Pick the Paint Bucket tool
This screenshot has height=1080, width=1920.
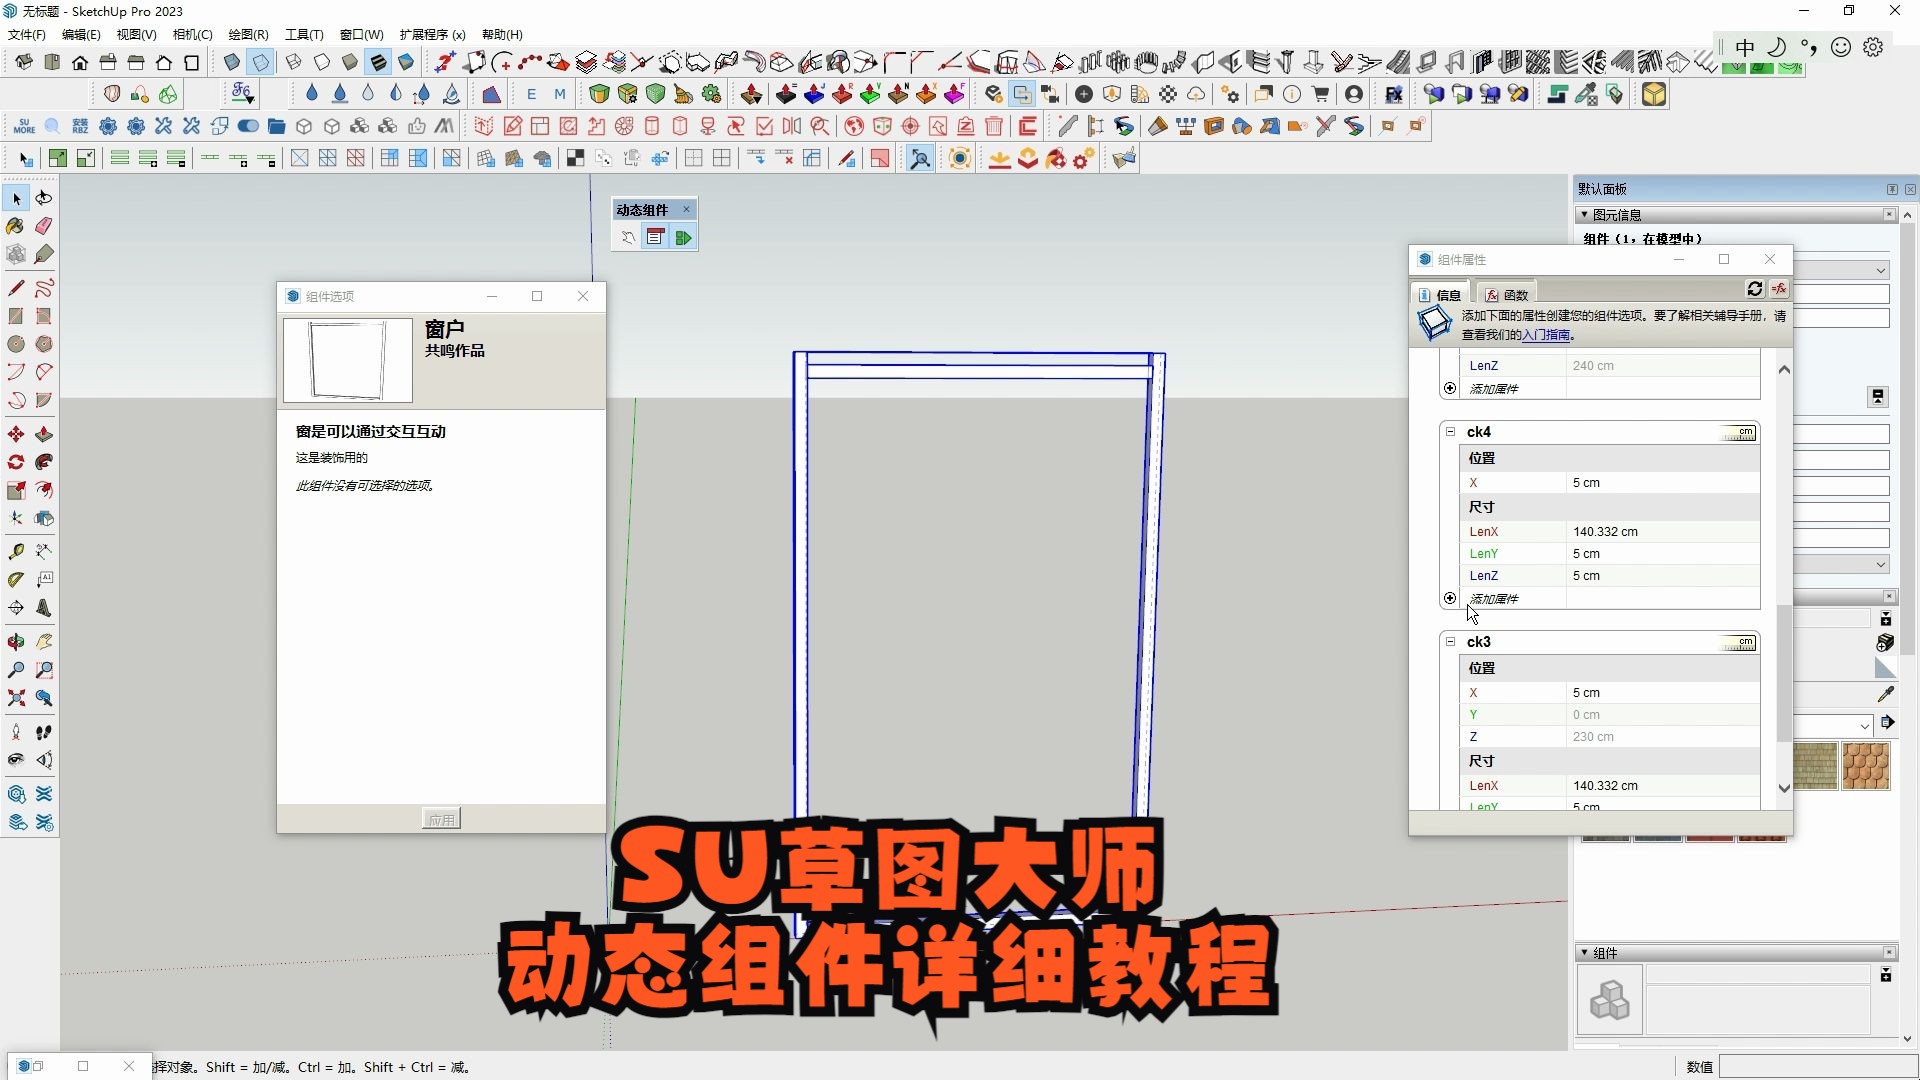[x=16, y=226]
